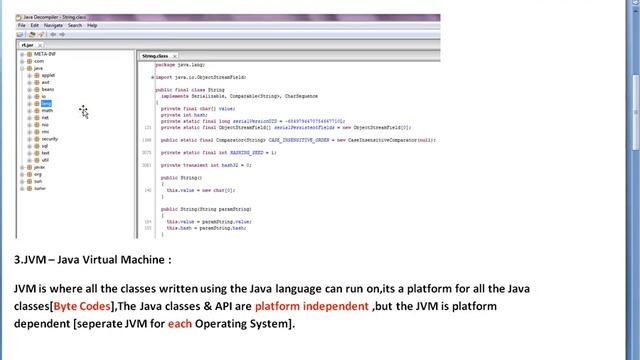640x360 pixels.
Task: Expand the awt package node
Action: 29,82
